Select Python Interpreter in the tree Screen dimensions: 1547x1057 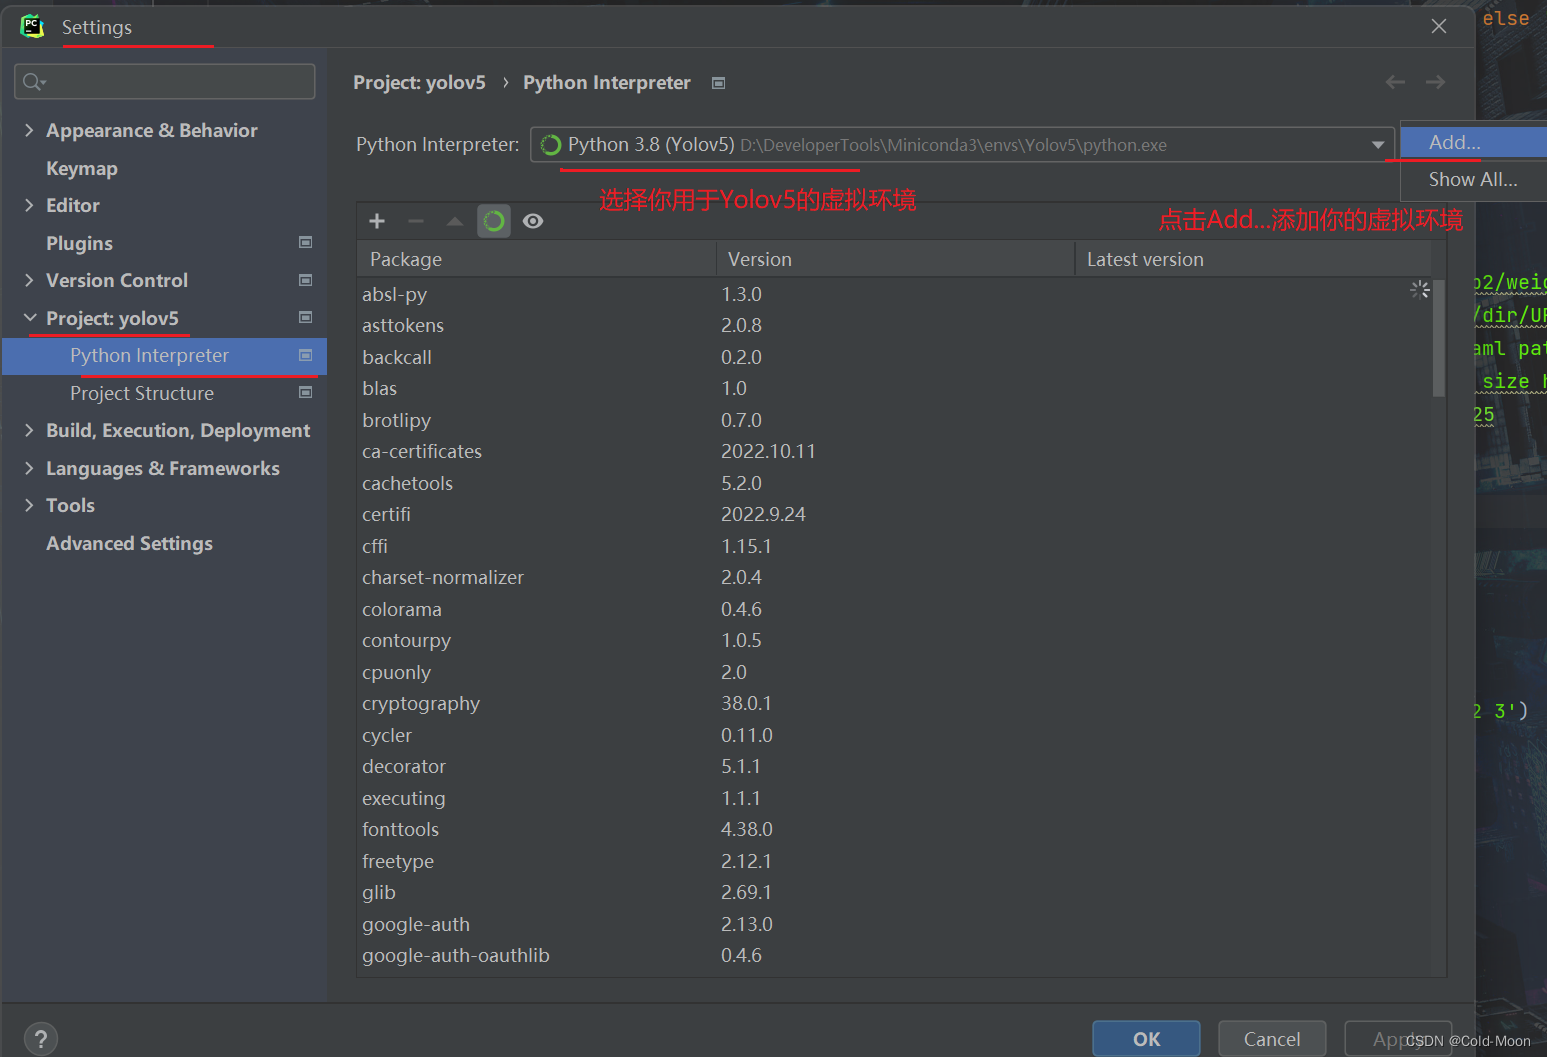point(165,356)
